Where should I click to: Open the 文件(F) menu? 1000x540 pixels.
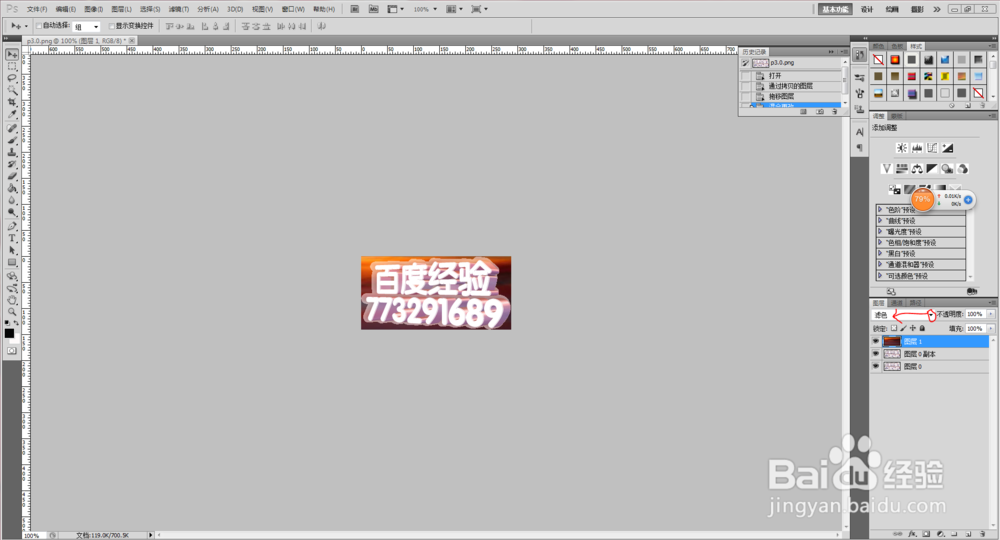click(x=37, y=10)
